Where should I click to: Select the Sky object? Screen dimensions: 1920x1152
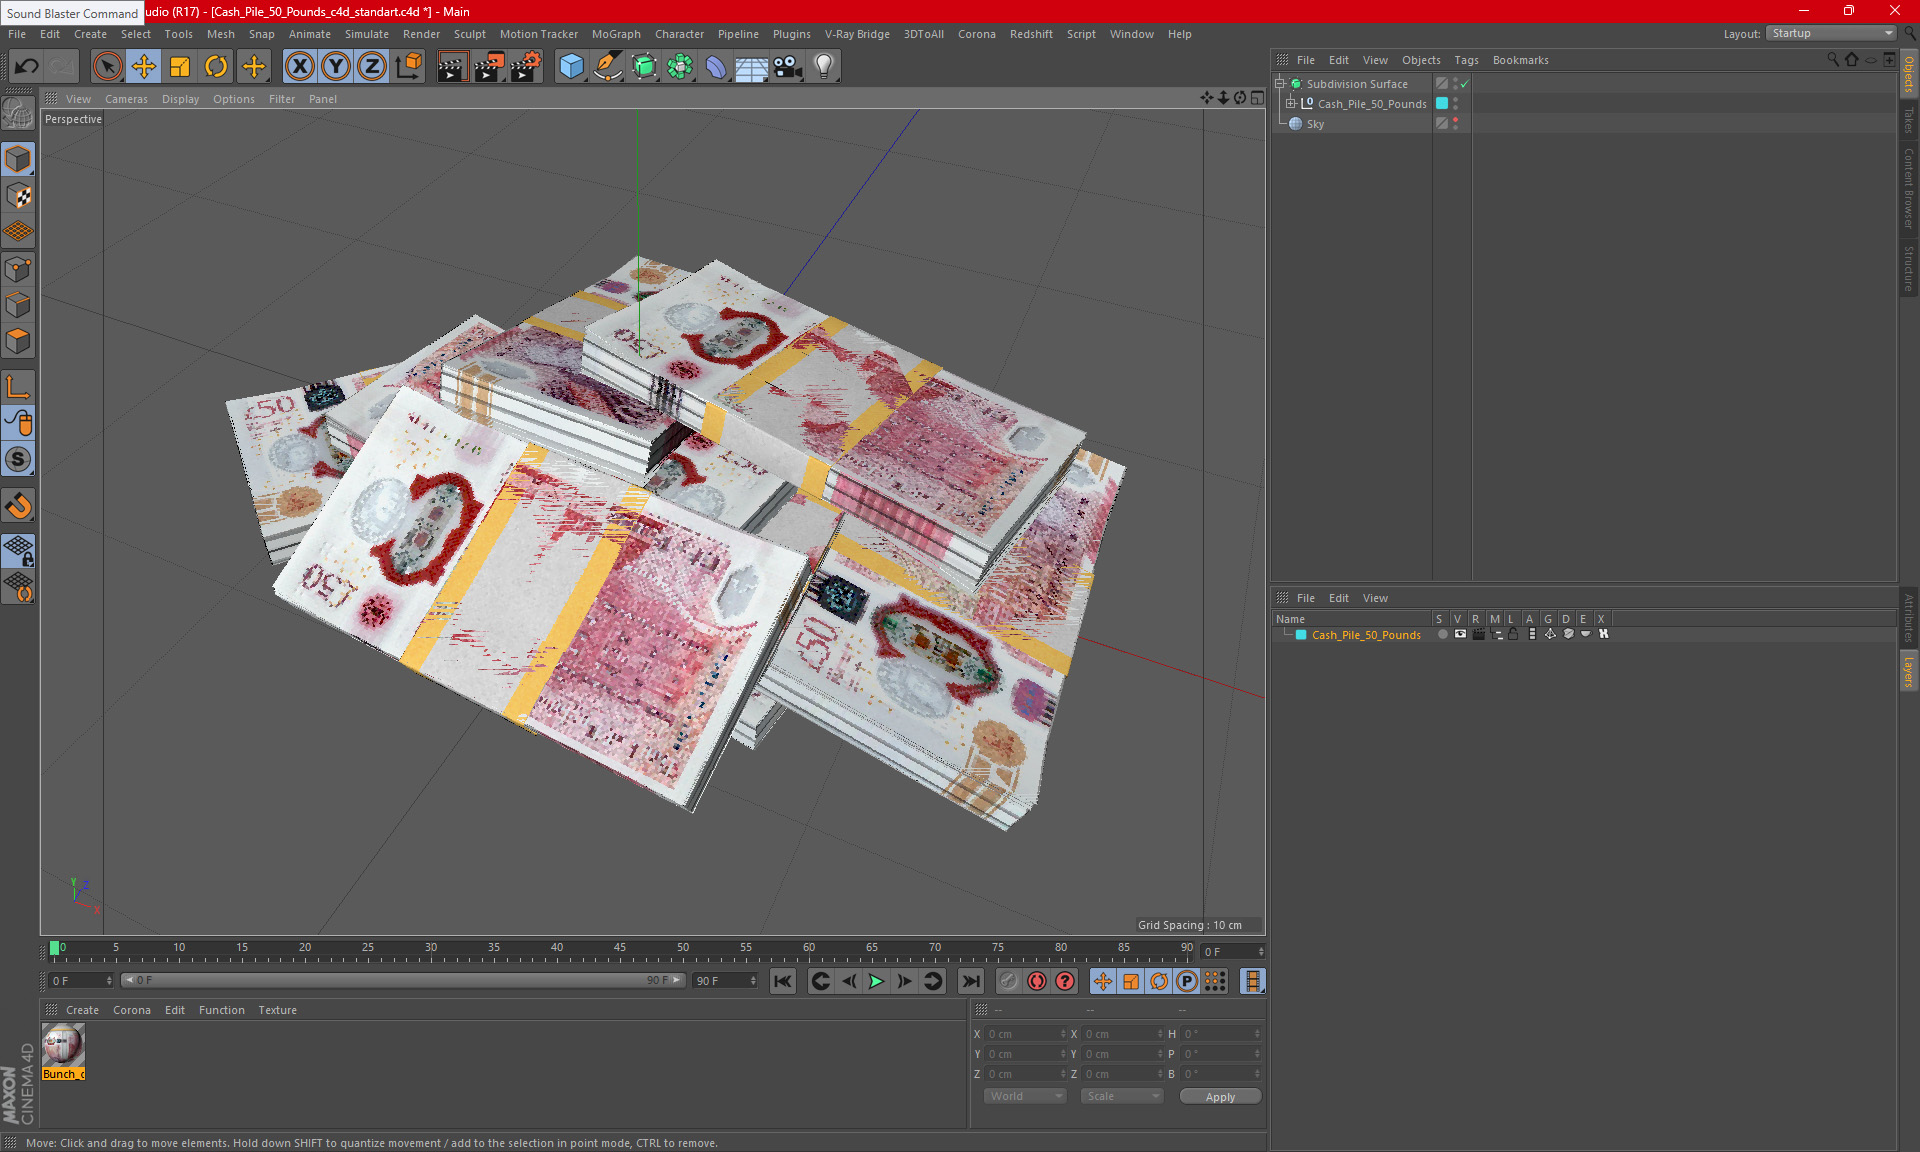(x=1315, y=124)
